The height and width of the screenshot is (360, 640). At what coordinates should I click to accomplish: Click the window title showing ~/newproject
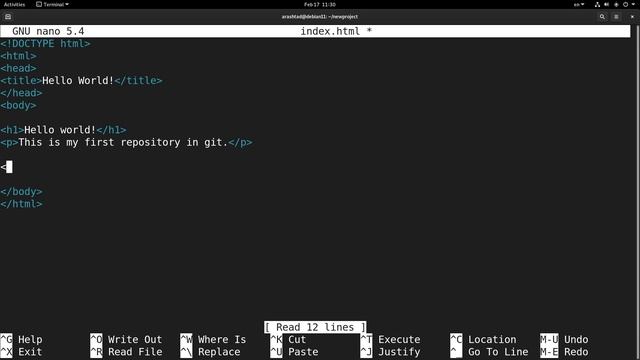coord(320,17)
